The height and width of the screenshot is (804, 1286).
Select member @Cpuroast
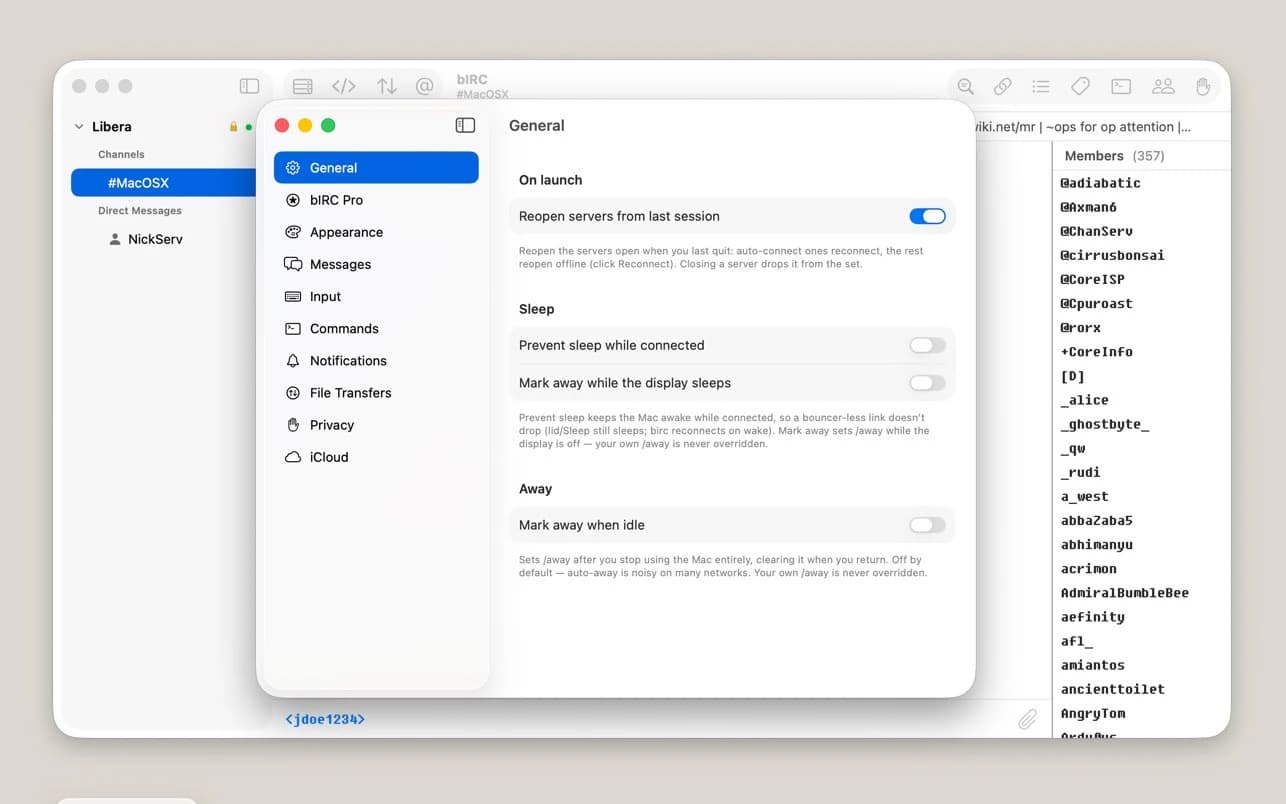(1096, 303)
